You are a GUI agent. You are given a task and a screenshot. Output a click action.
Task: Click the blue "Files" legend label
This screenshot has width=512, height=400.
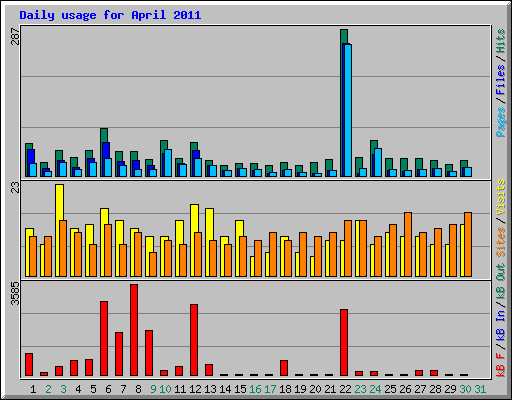(500, 80)
